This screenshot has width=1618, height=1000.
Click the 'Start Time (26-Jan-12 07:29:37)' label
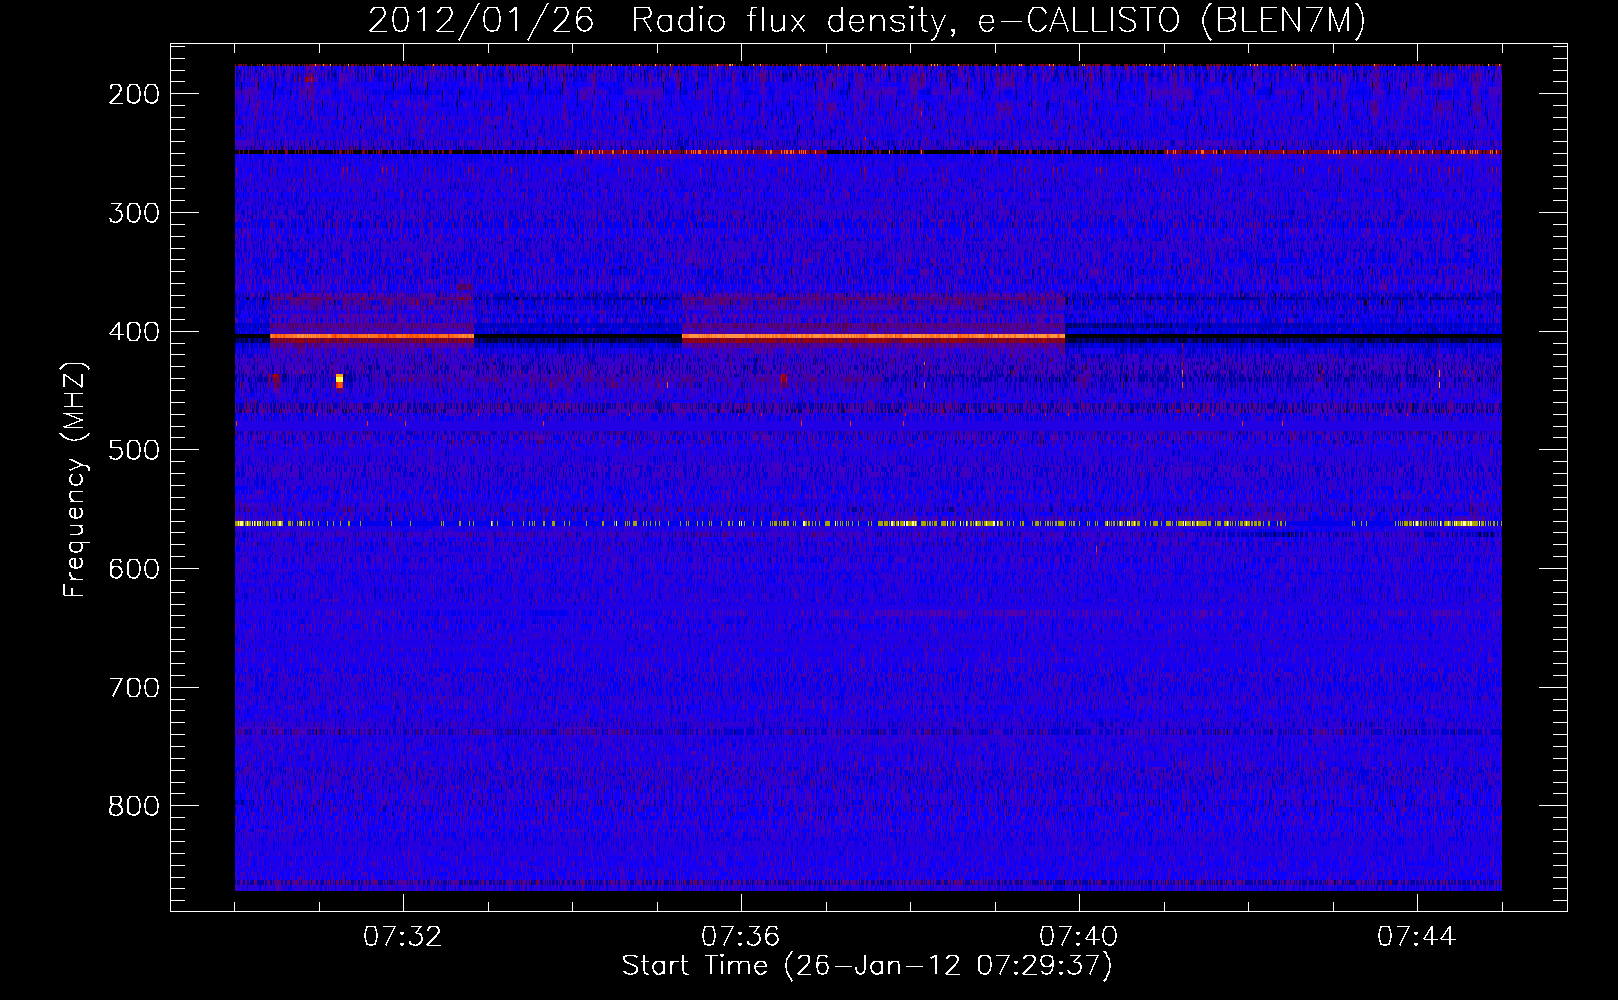click(867, 966)
